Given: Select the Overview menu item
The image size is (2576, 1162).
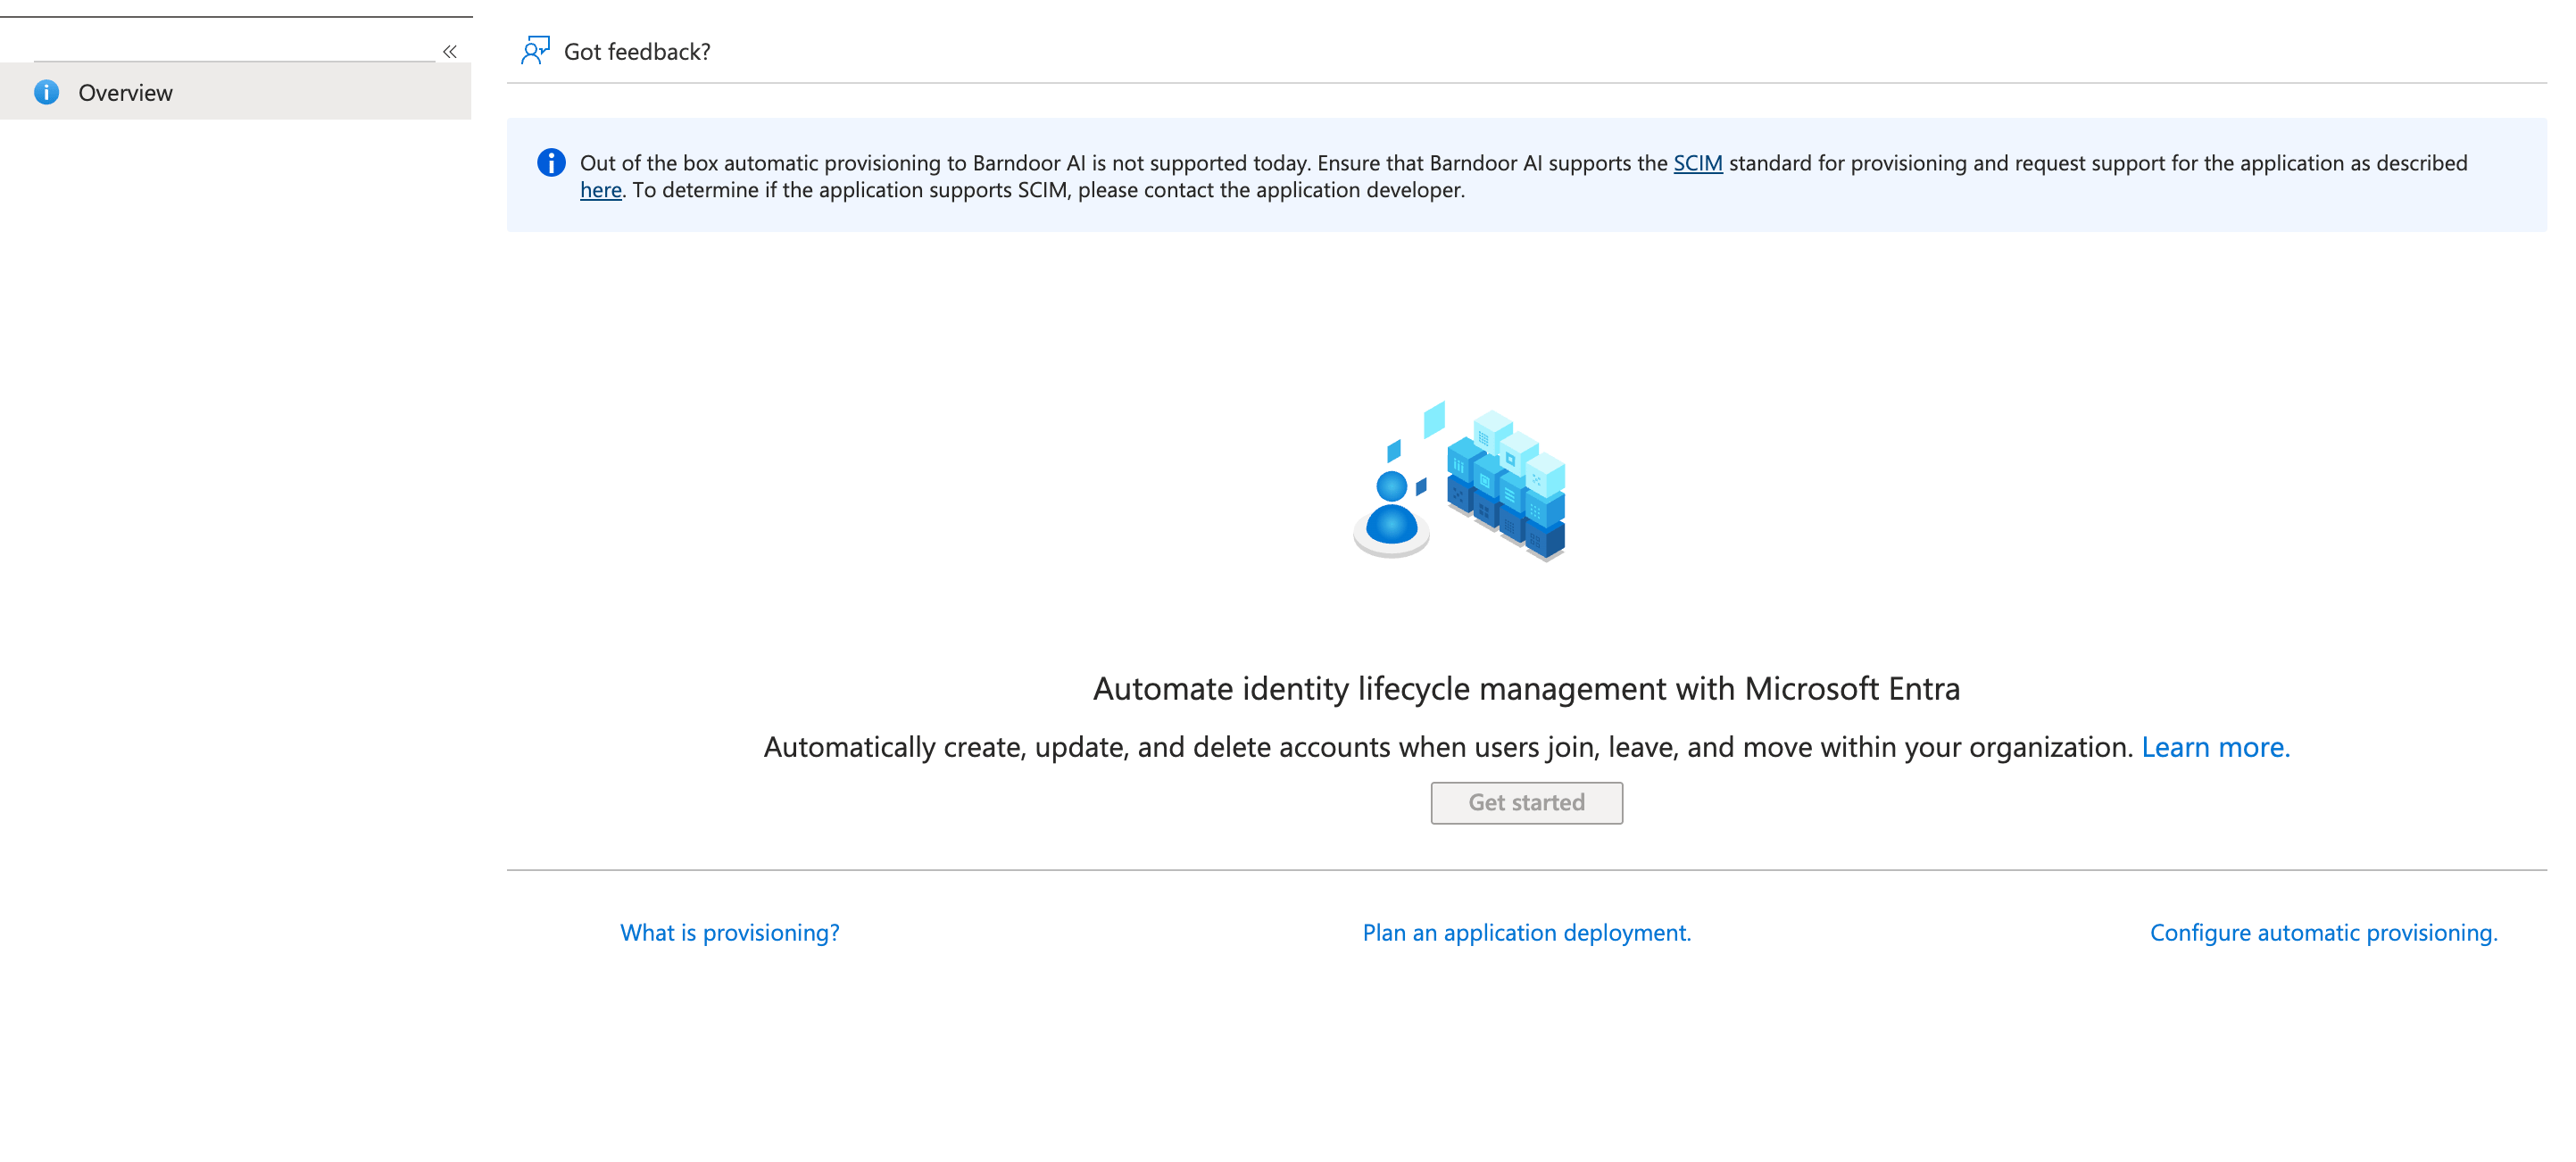Looking at the screenshot, I should tap(236, 92).
